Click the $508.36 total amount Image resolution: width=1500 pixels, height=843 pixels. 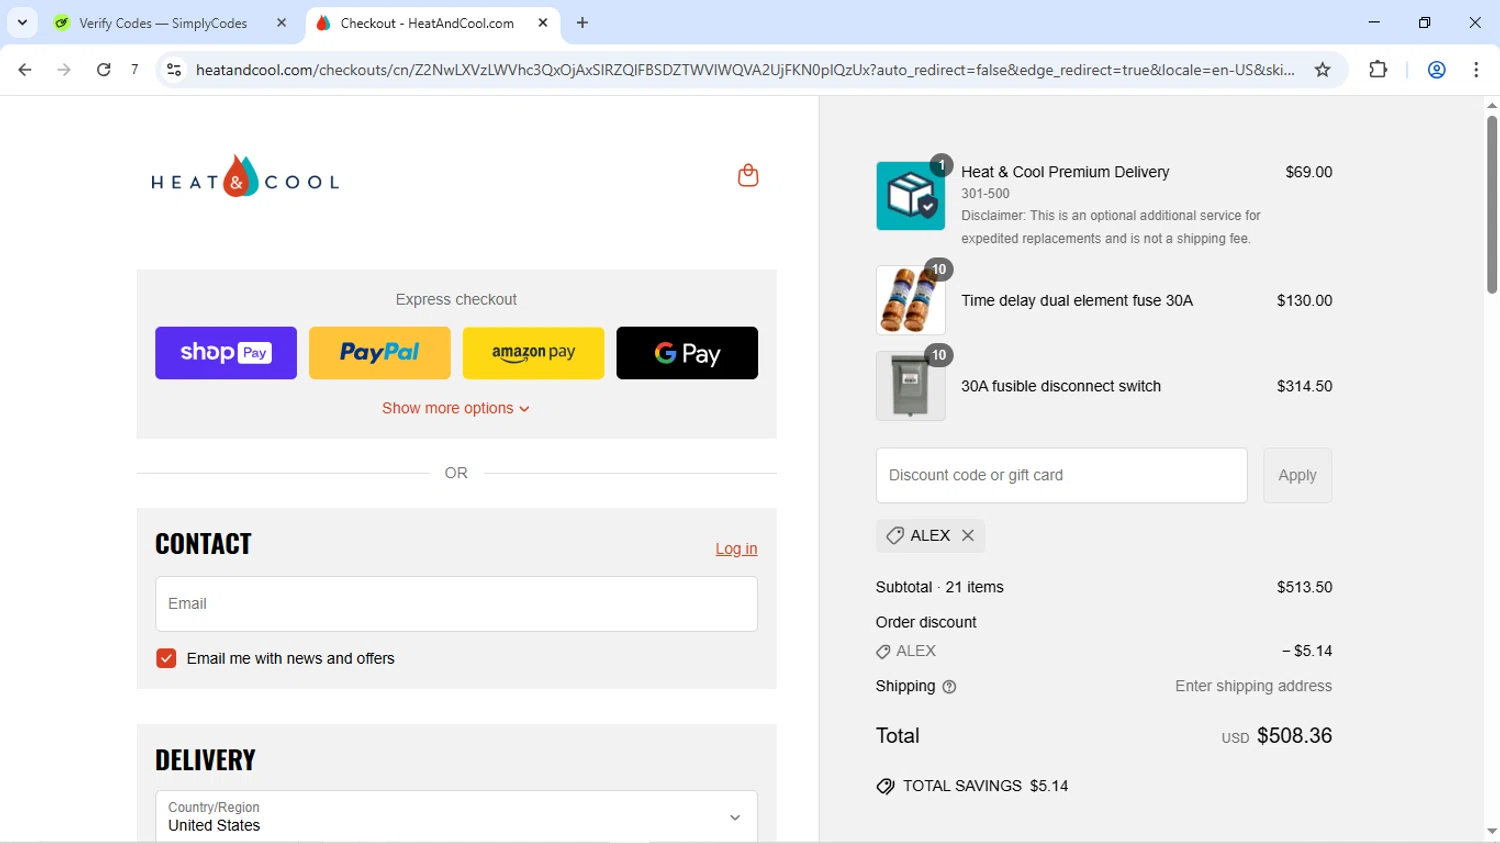pos(1294,736)
